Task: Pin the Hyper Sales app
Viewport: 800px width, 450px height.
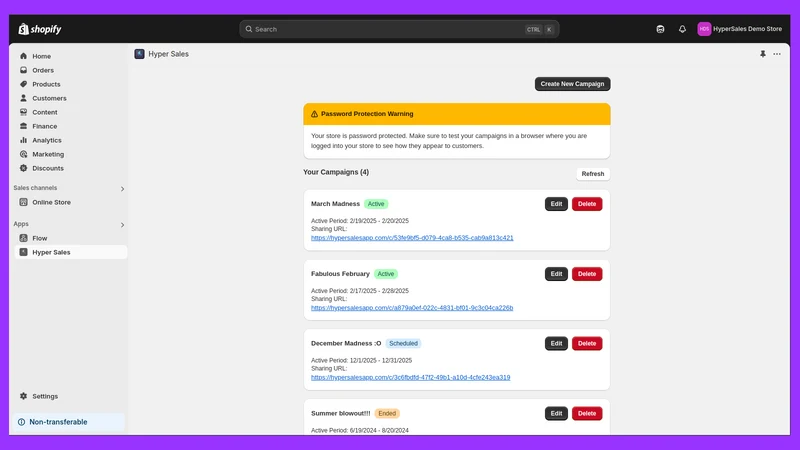Action: coord(763,54)
